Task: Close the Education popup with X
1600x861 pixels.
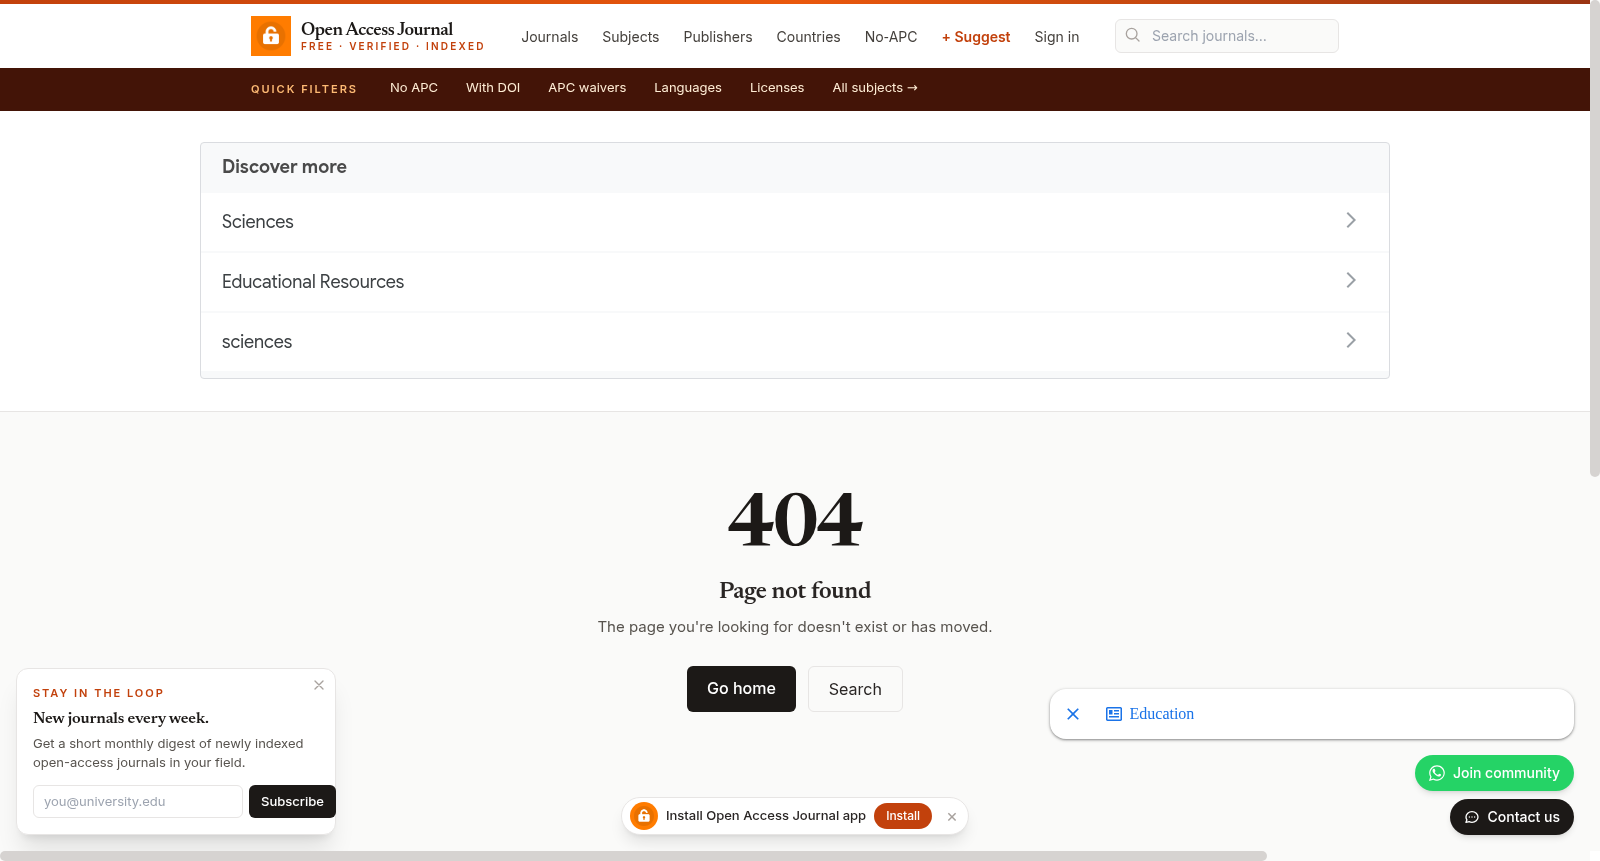Action: (1073, 714)
